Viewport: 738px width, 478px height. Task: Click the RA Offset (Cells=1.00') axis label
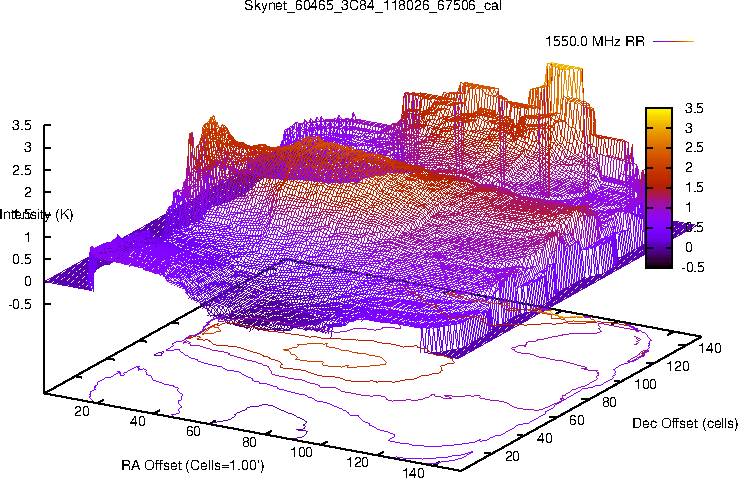pyautogui.click(x=193, y=465)
